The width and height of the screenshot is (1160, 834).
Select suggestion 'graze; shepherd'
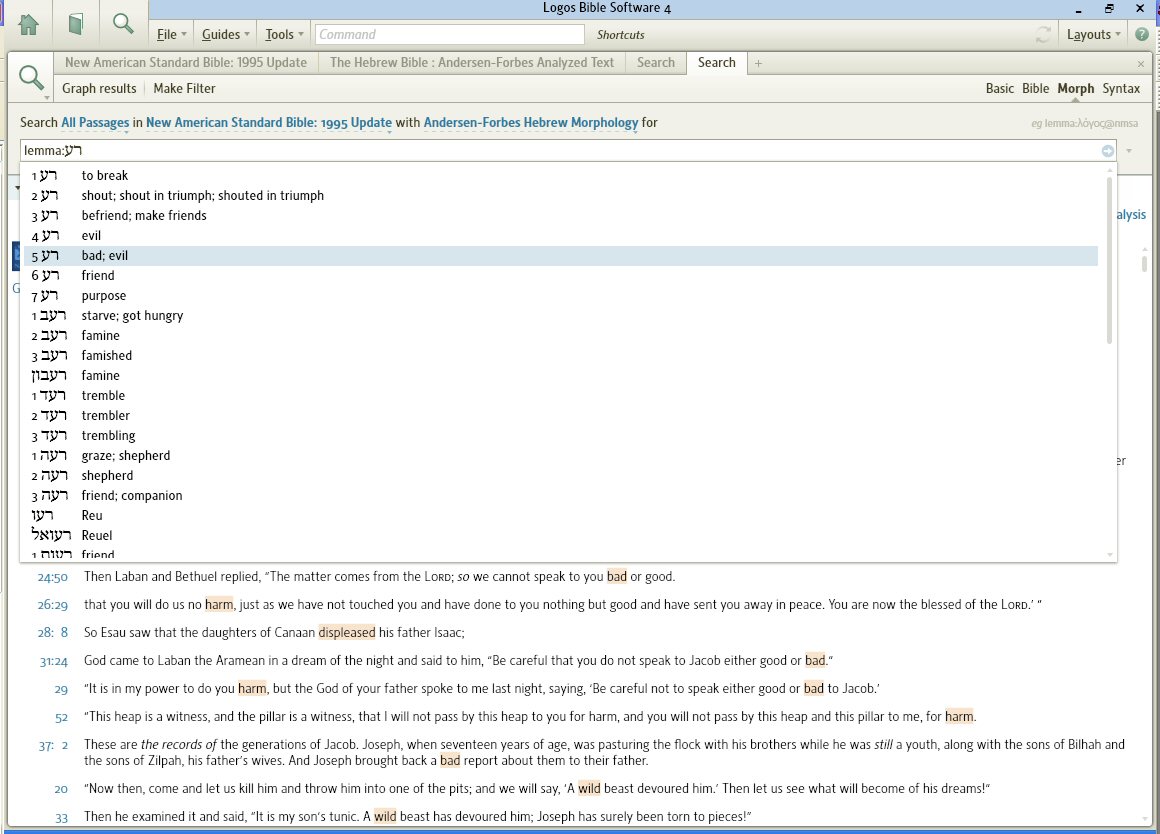pyautogui.click(x=561, y=455)
